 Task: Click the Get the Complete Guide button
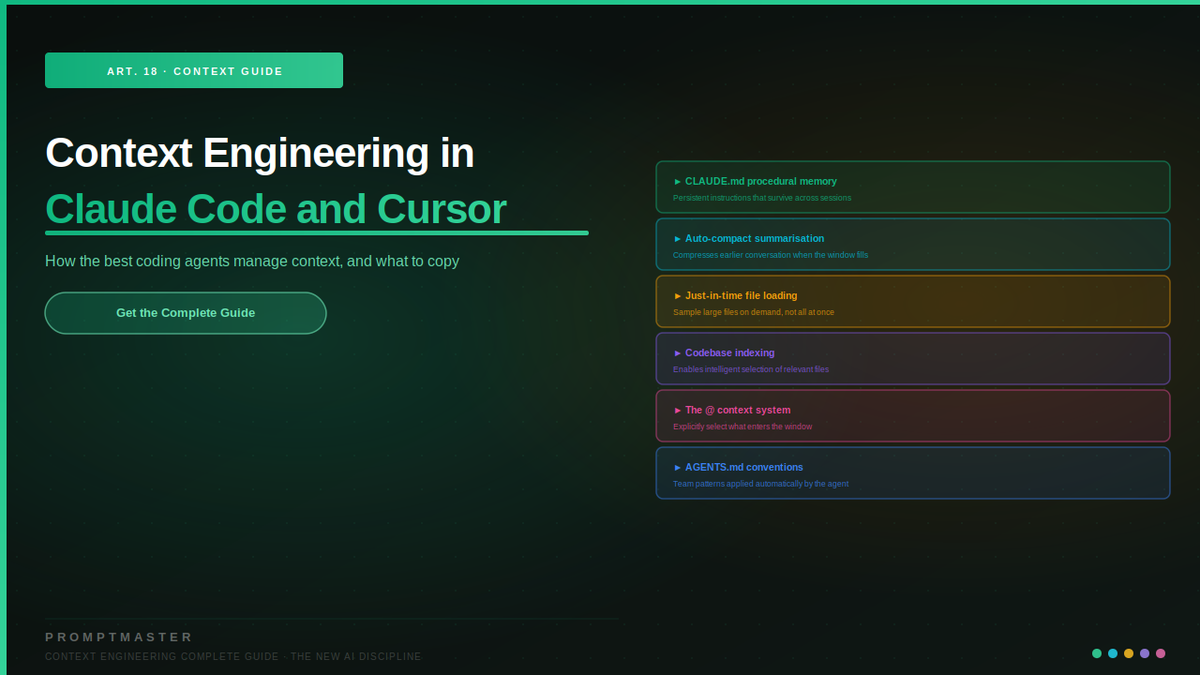(x=185, y=313)
